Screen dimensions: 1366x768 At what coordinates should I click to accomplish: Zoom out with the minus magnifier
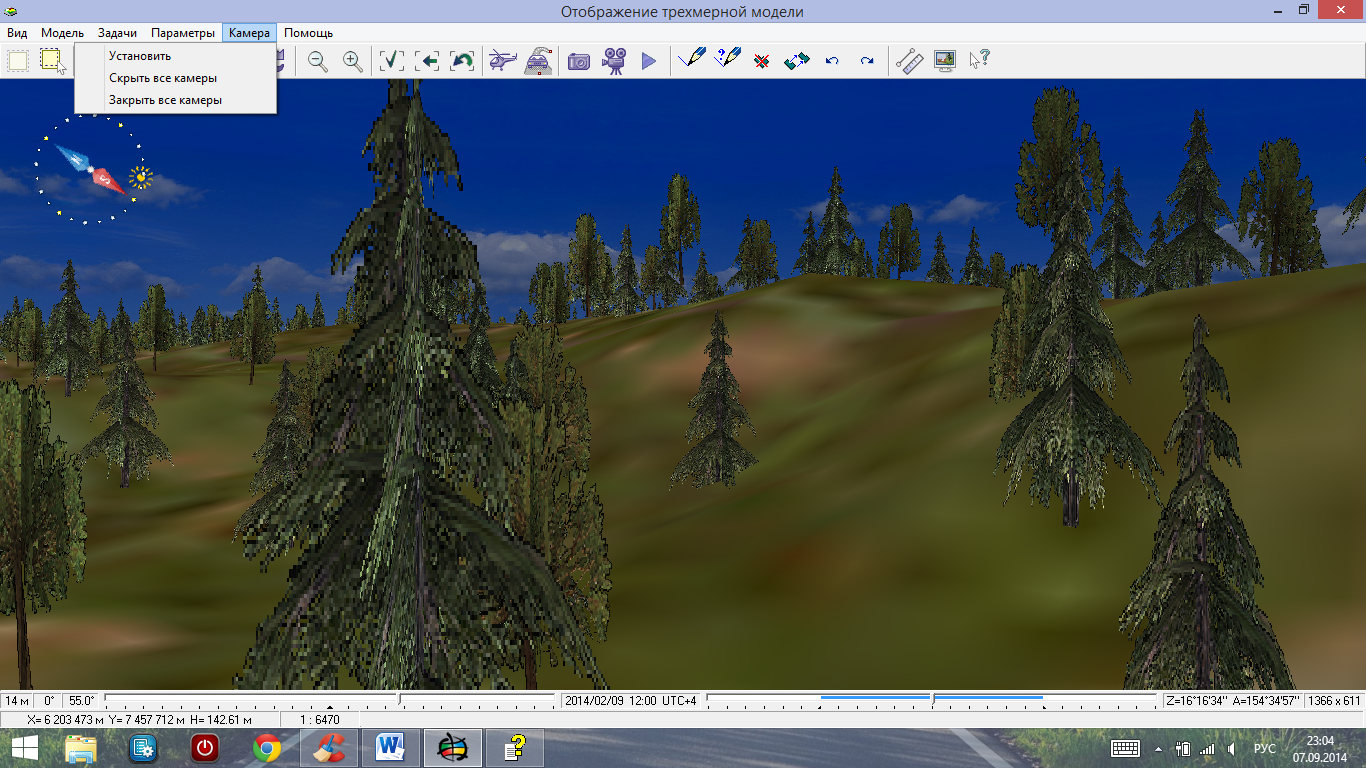[x=318, y=60]
